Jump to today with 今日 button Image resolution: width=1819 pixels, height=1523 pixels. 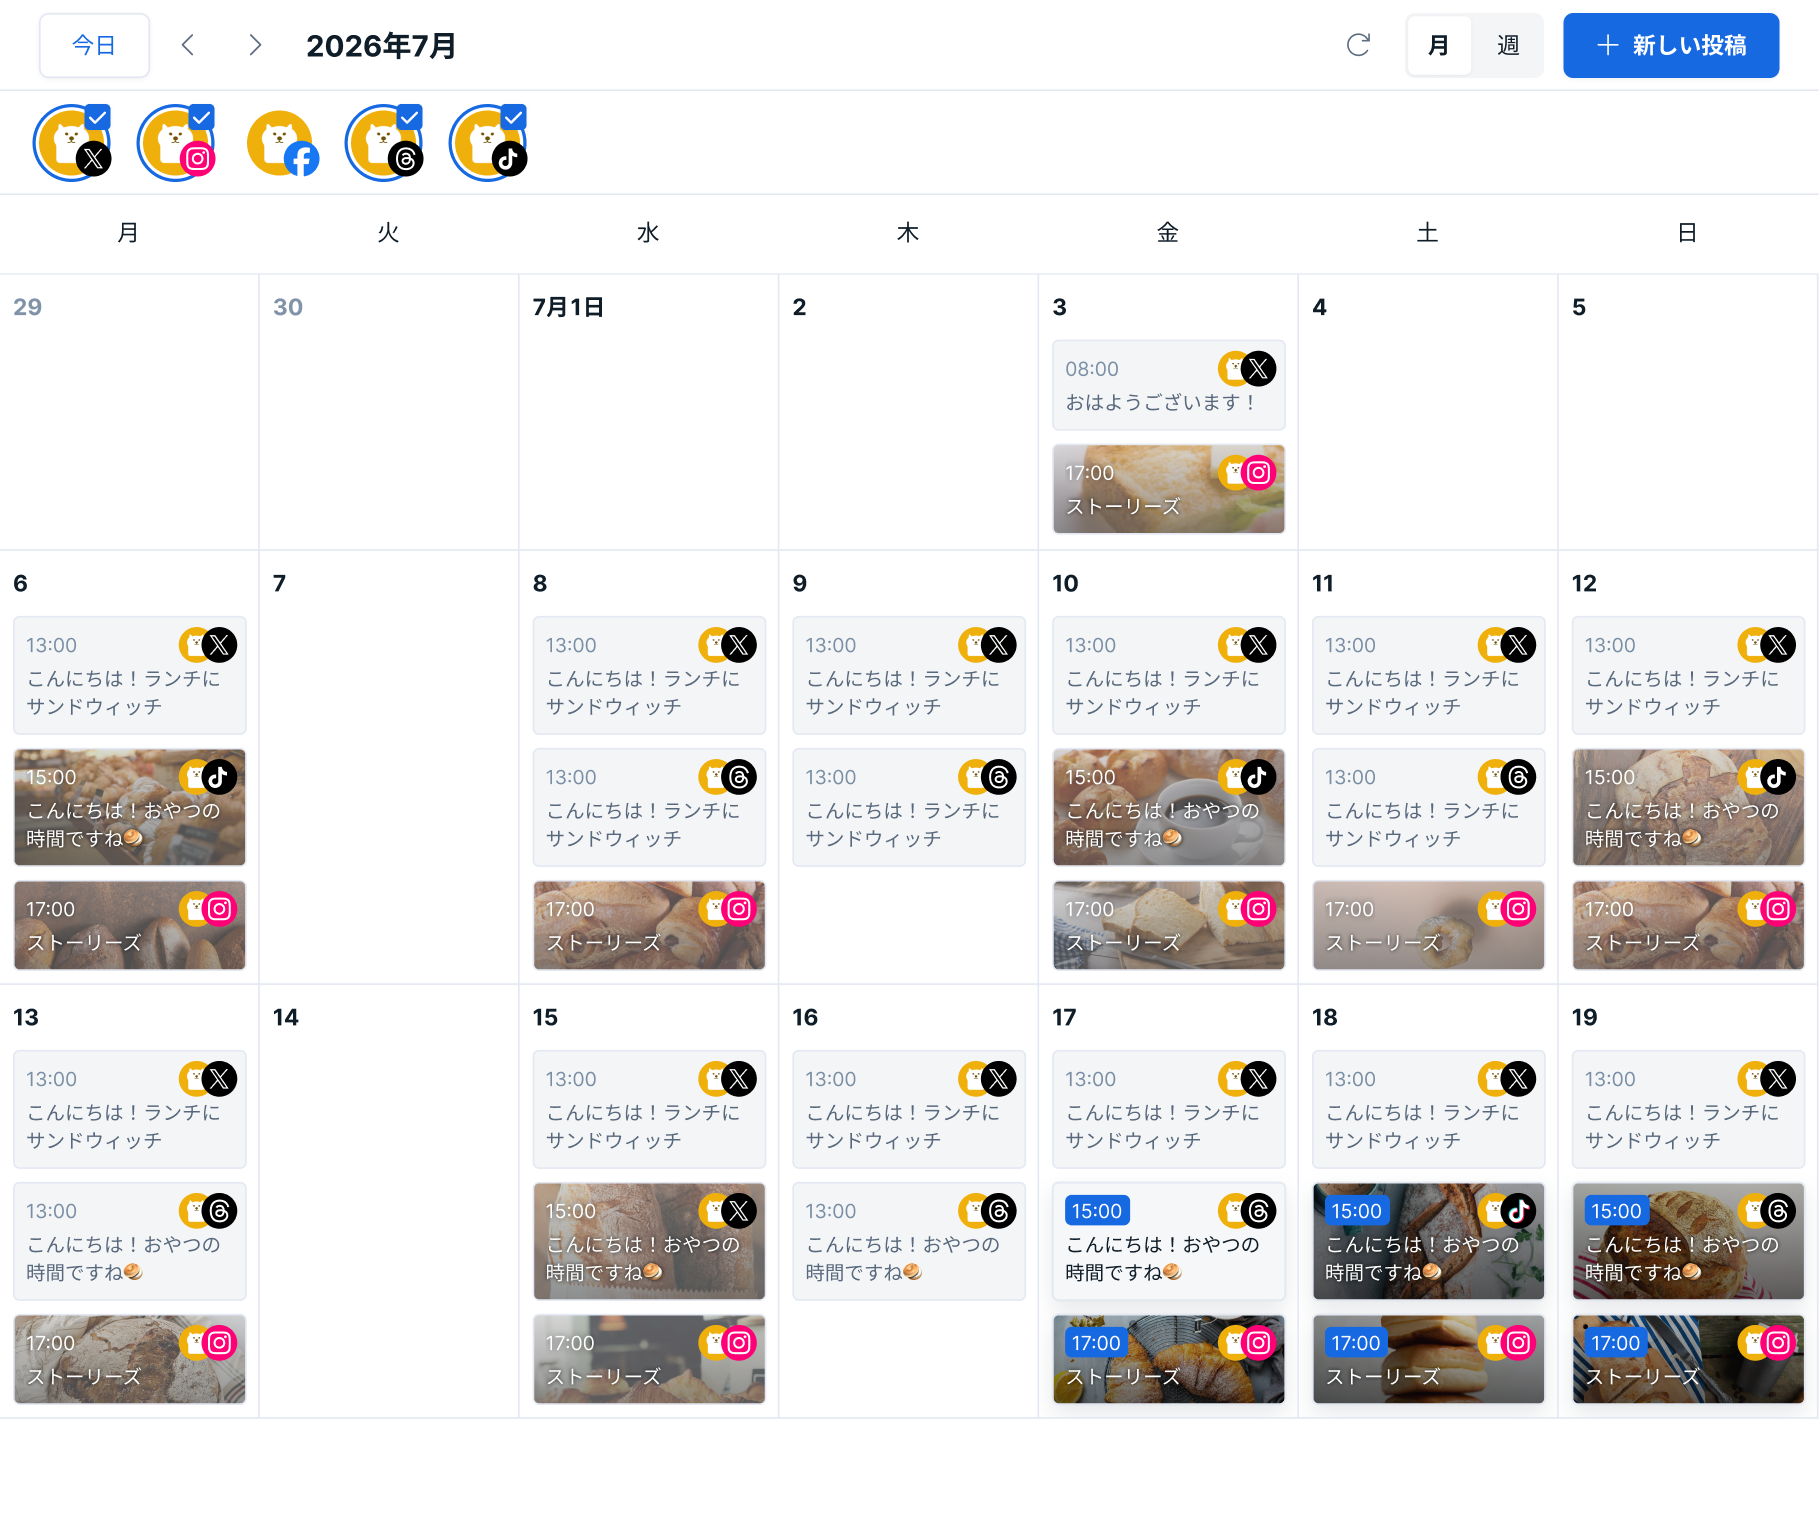pyautogui.click(x=94, y=45)
